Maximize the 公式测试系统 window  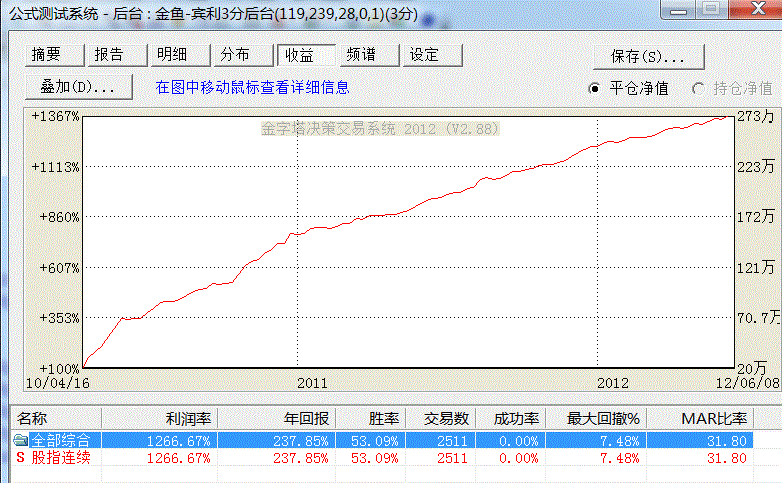[712, 8]
